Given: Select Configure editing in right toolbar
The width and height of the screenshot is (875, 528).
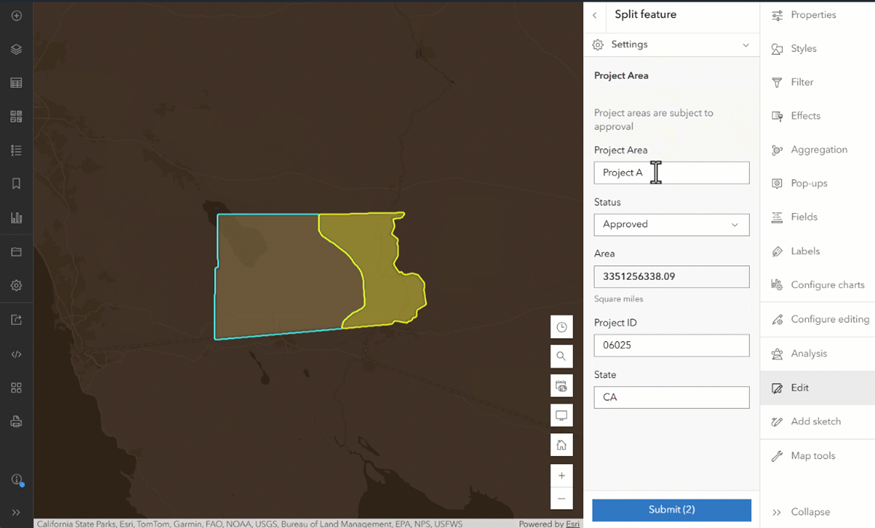Looking at the screenshot, I should coord(829,319).
